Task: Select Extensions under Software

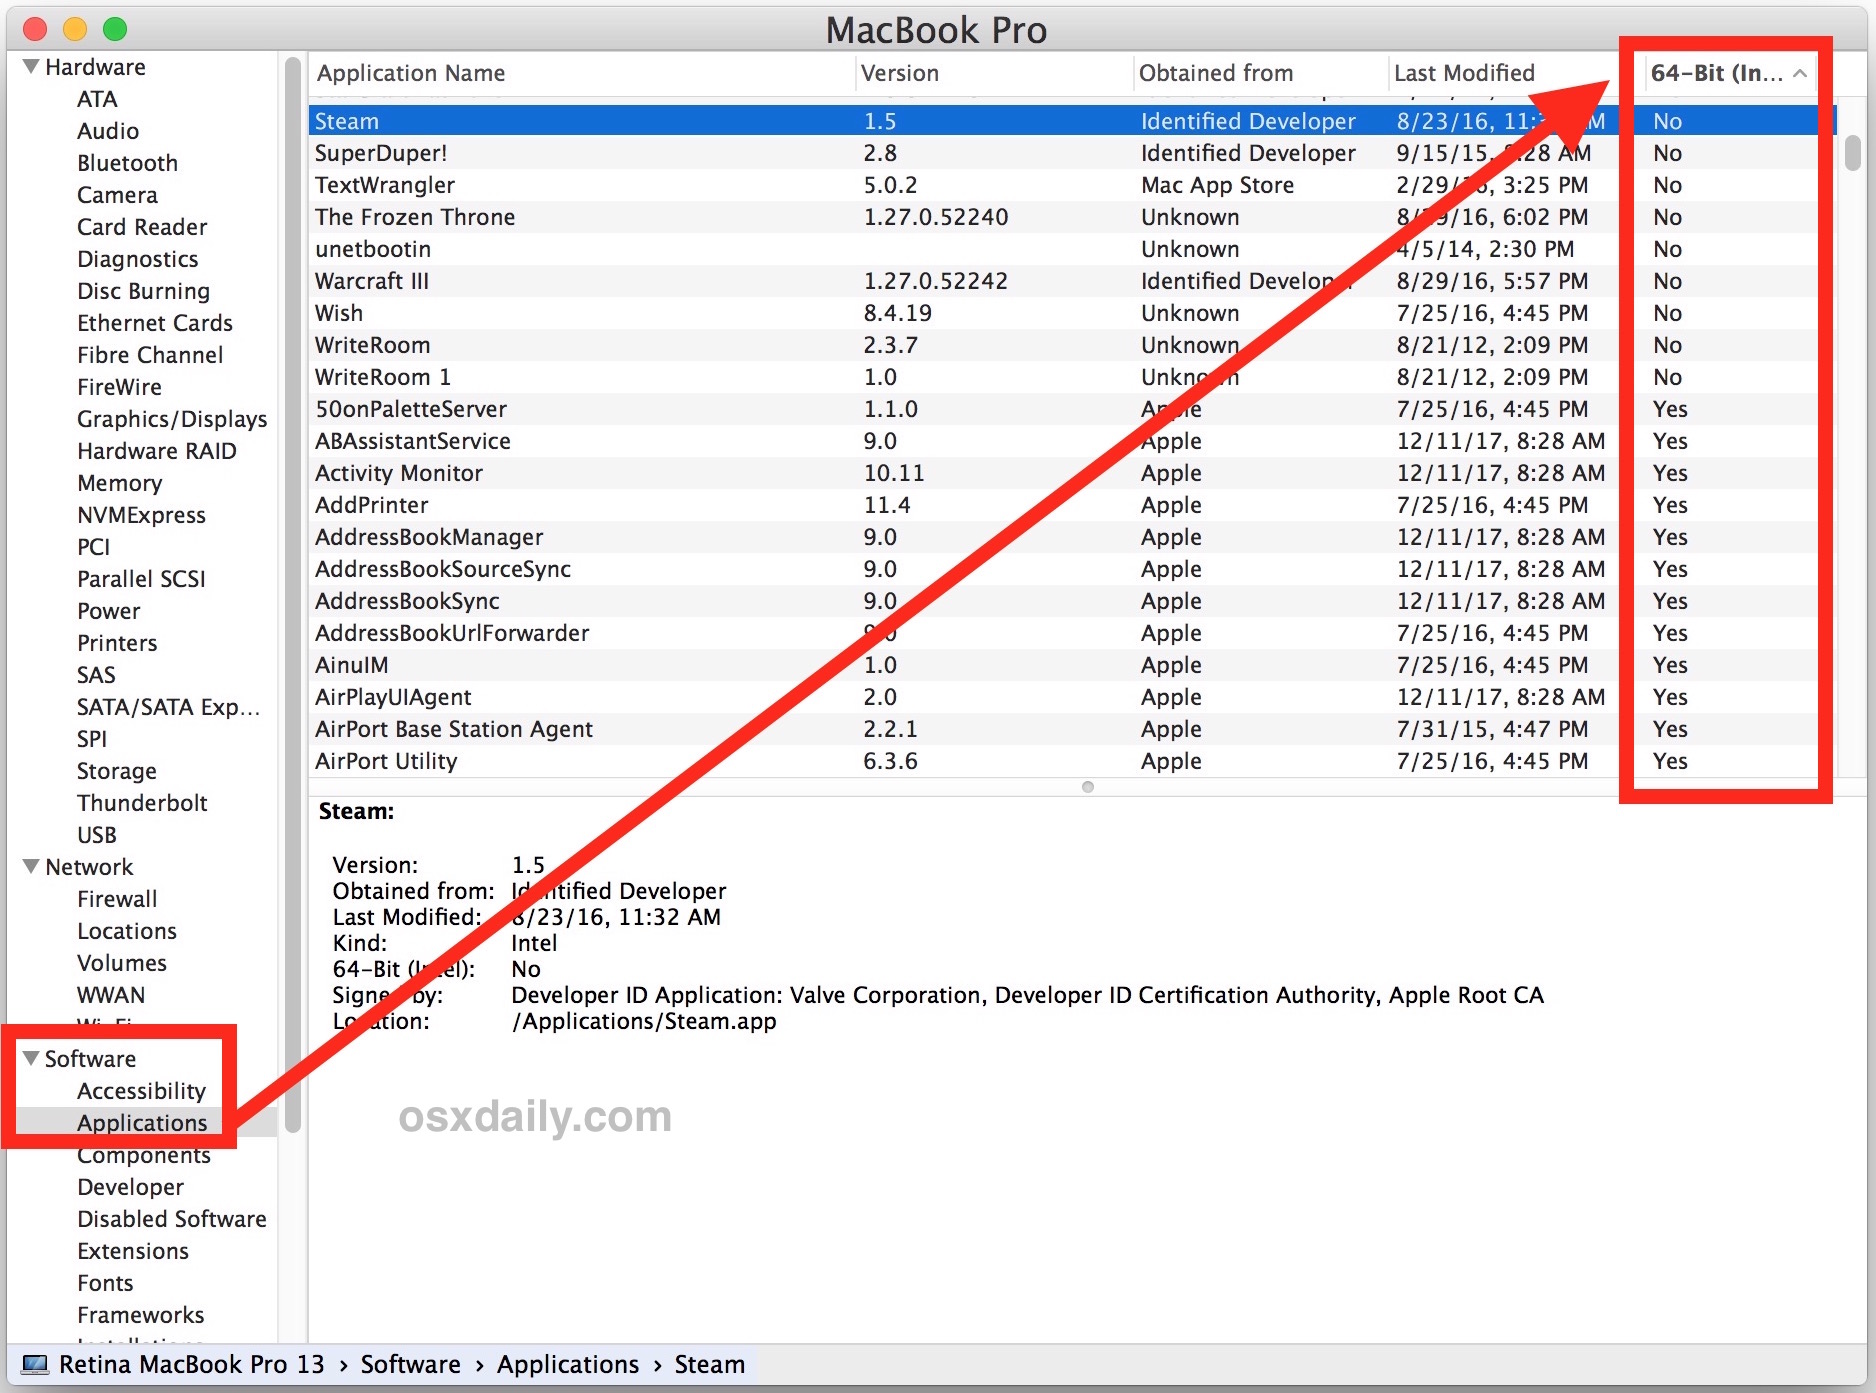Action: click(x=132, y=1251)
